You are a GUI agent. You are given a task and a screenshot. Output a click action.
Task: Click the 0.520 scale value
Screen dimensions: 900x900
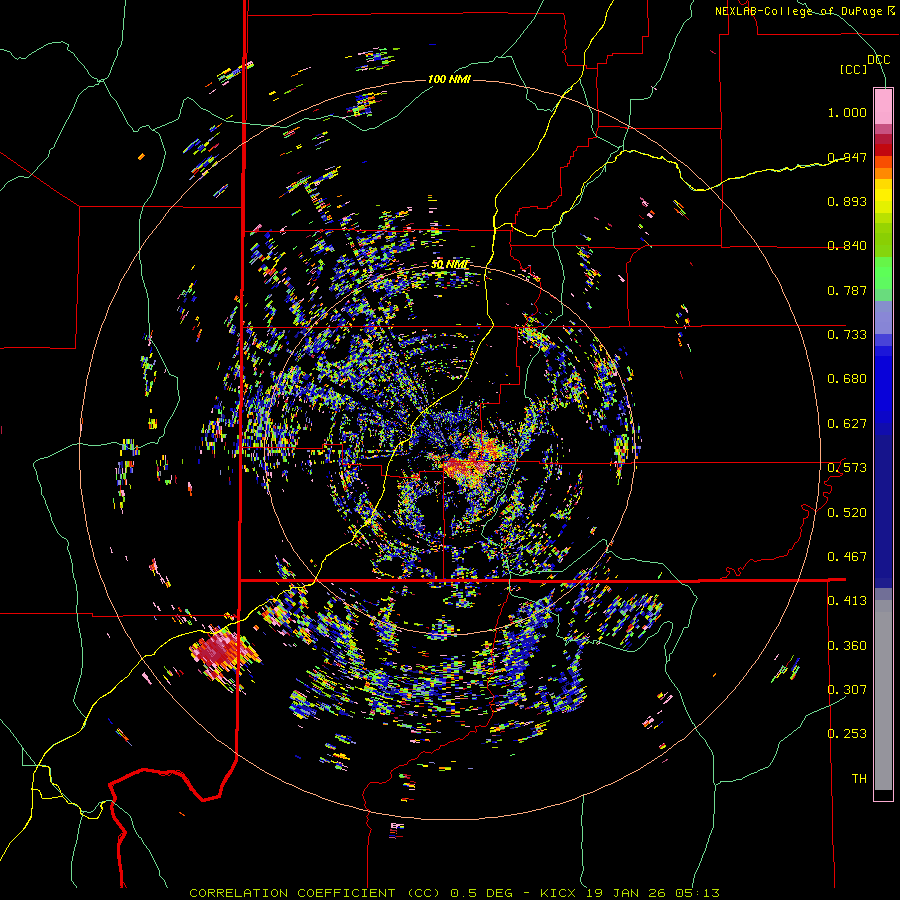point(847,513)
